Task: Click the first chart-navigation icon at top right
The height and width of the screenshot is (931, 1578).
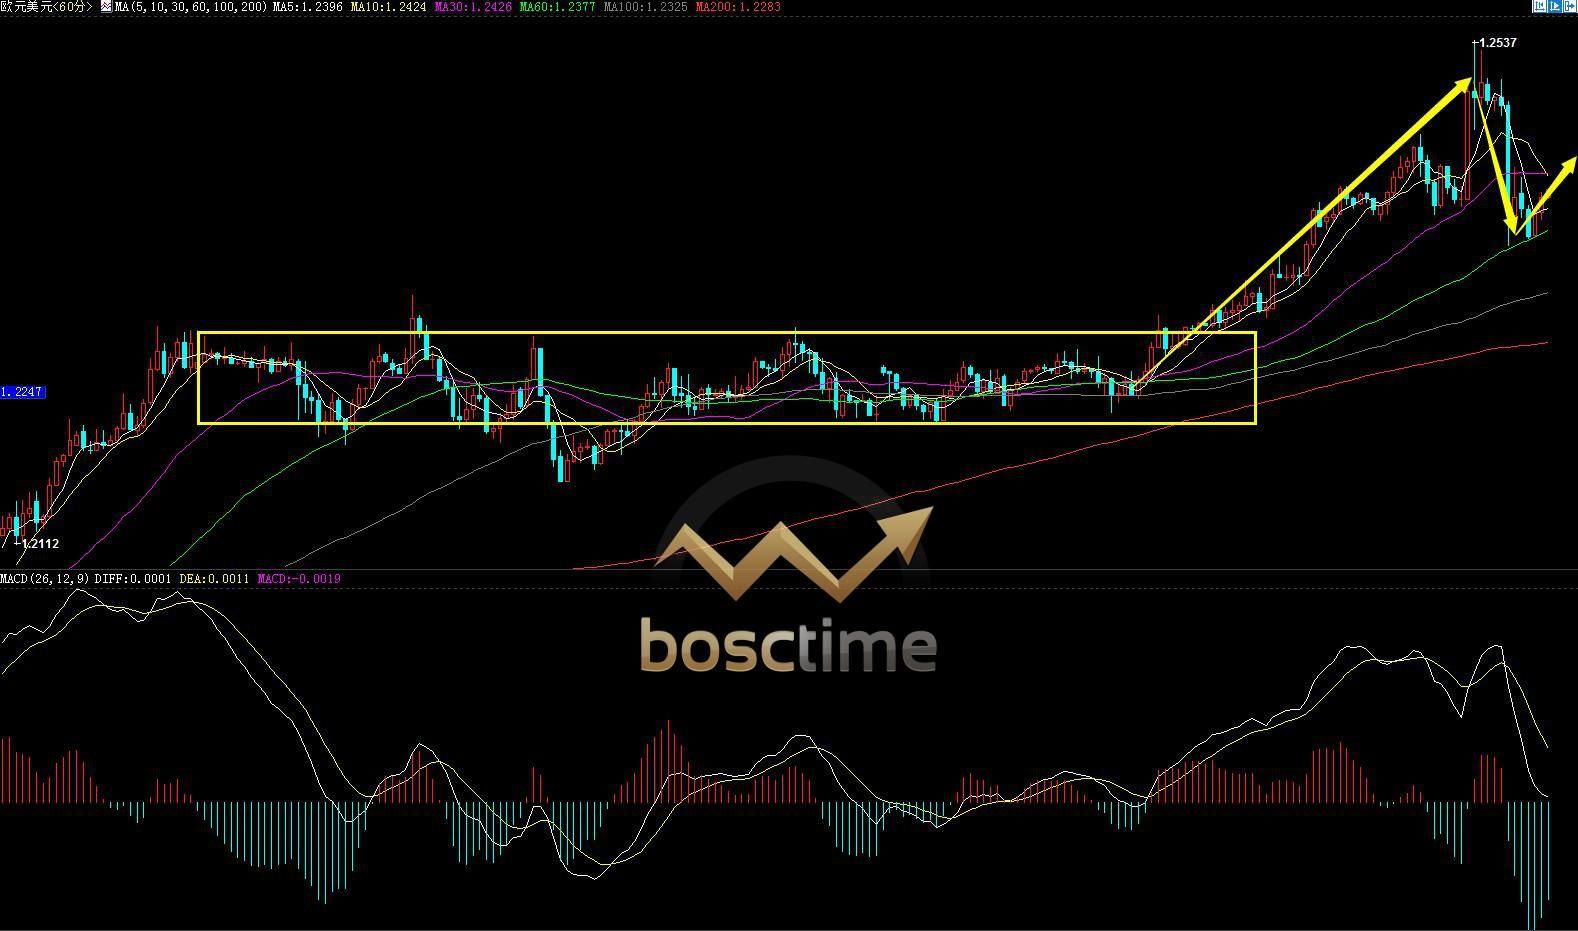Action: [x=1540, y=6]
